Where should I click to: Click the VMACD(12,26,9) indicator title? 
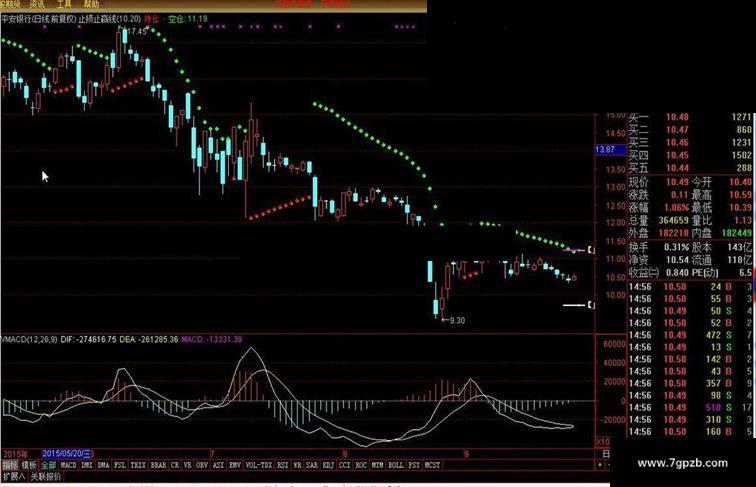coord(28,339)
